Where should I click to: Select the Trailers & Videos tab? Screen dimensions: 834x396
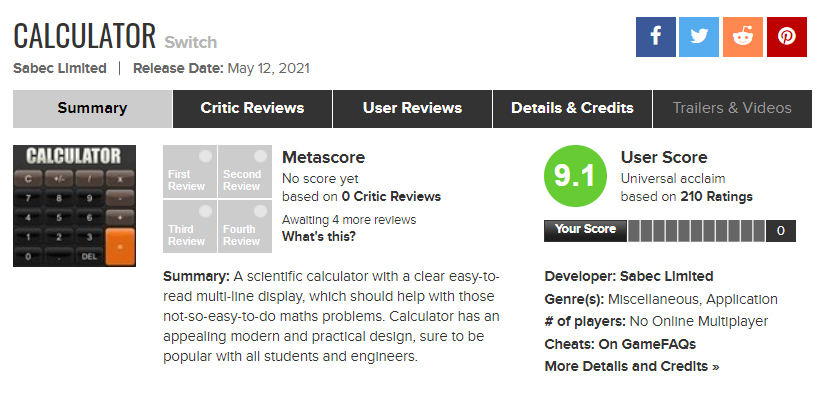pyautogui.click(x=732, y=108)
